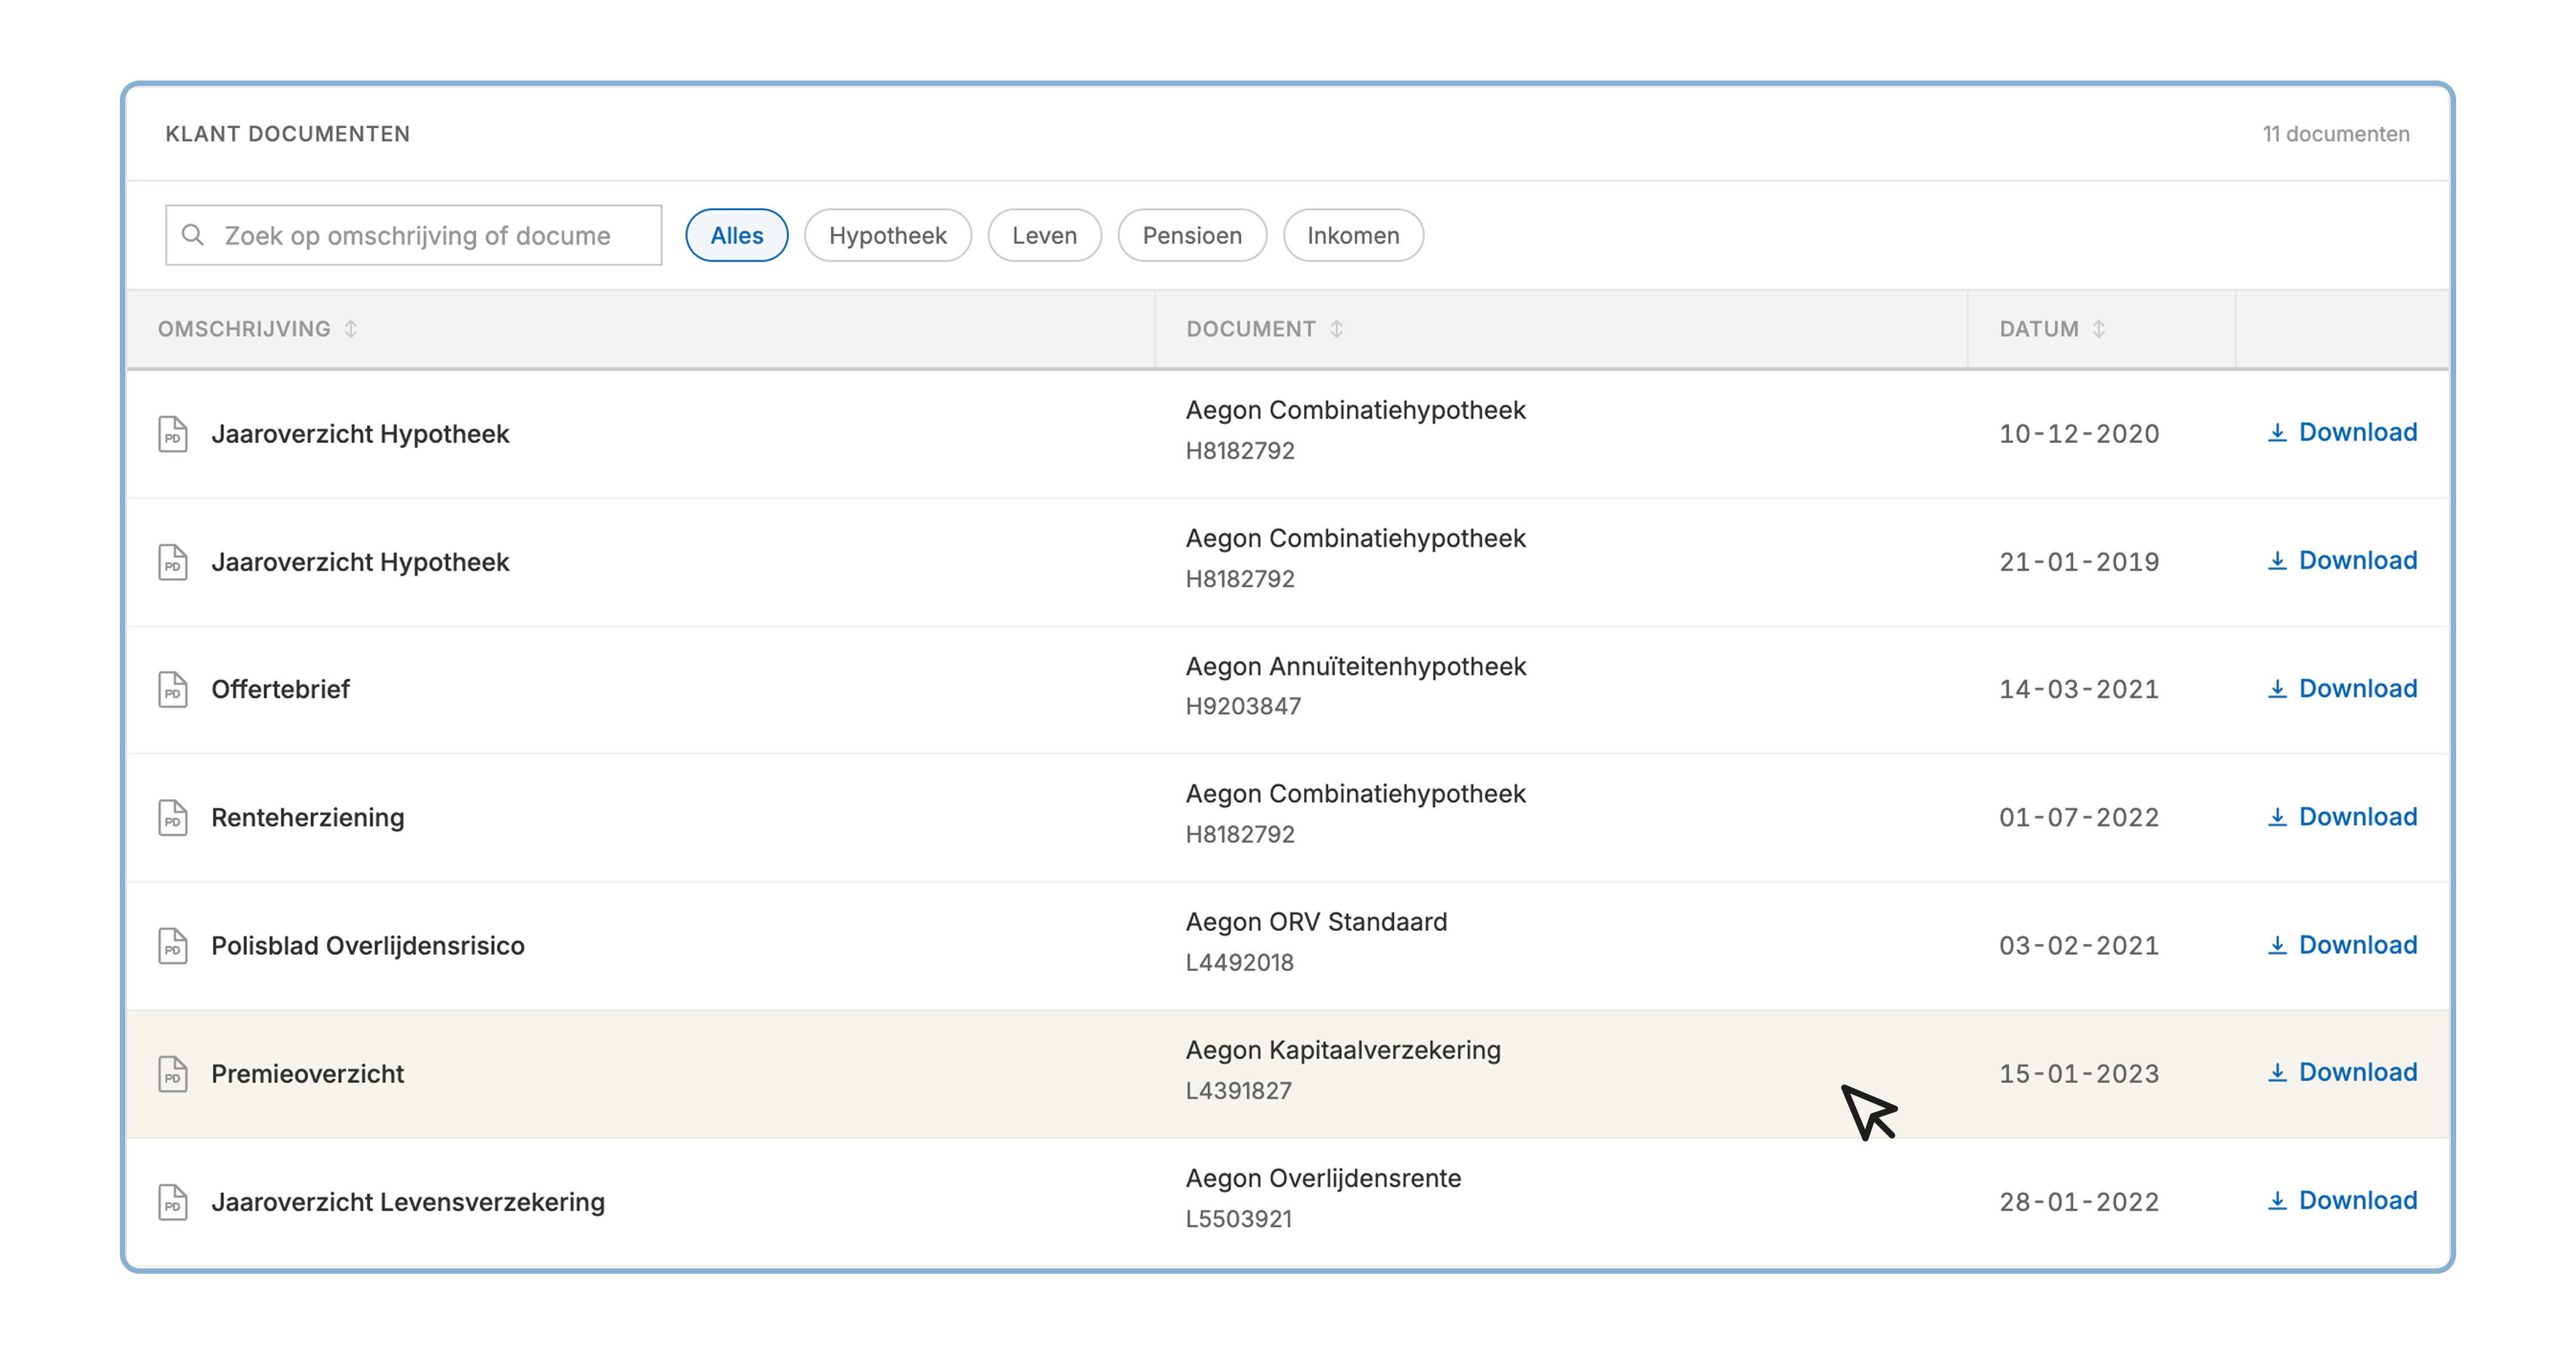Sort by Omschrijving column arrows
Screen dimensions: 2576x1356
click(351, 329)
